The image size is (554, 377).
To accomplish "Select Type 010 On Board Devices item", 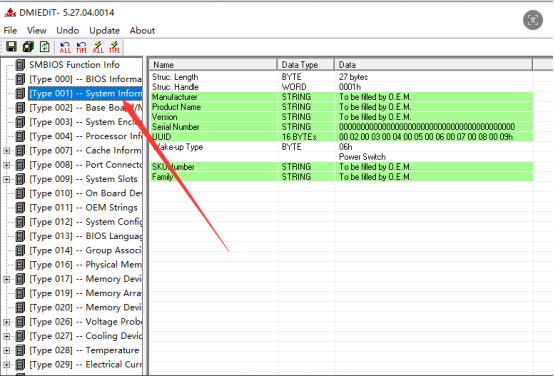I will tap(85, 193).
